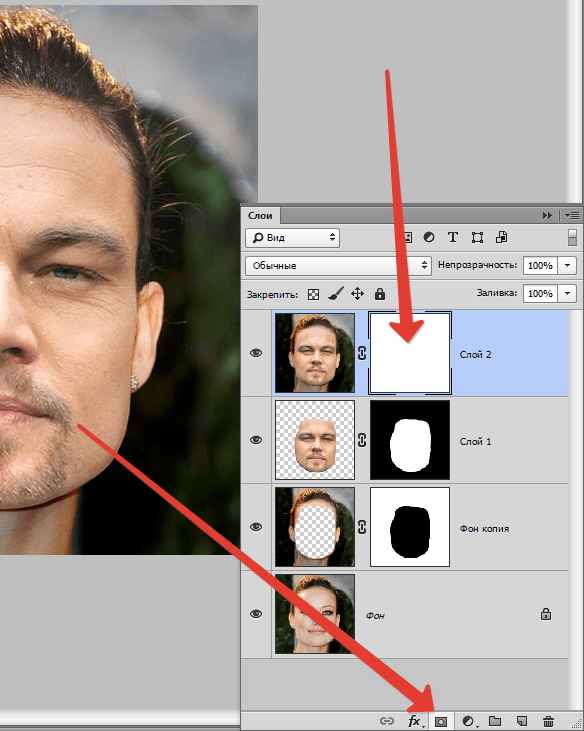Create a new group folder icon
The image size is (584, 731).
coord(495,721)
